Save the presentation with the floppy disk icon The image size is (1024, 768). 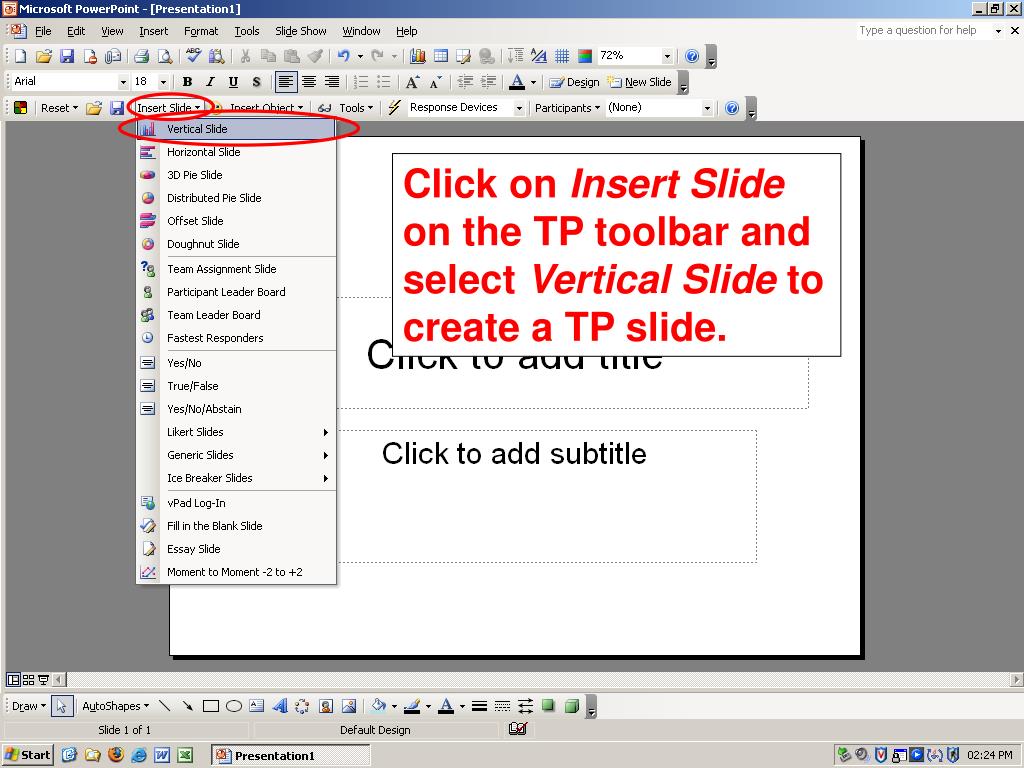[x=67, y=56]
